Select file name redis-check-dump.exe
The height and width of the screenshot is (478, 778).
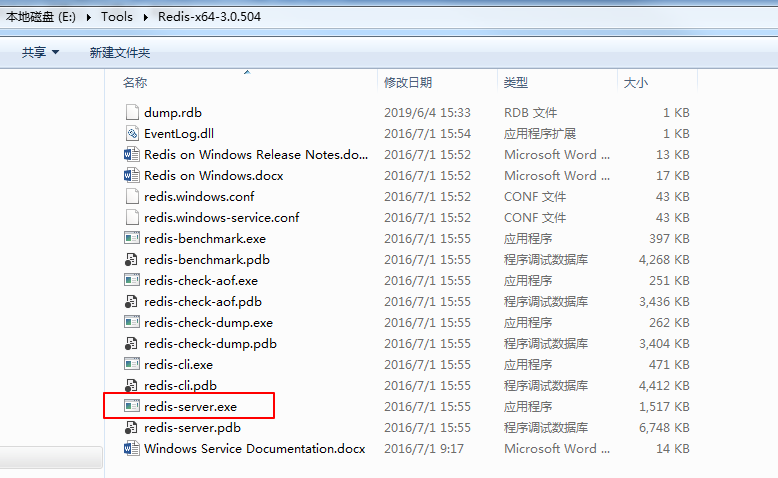[x=208, y=323]
